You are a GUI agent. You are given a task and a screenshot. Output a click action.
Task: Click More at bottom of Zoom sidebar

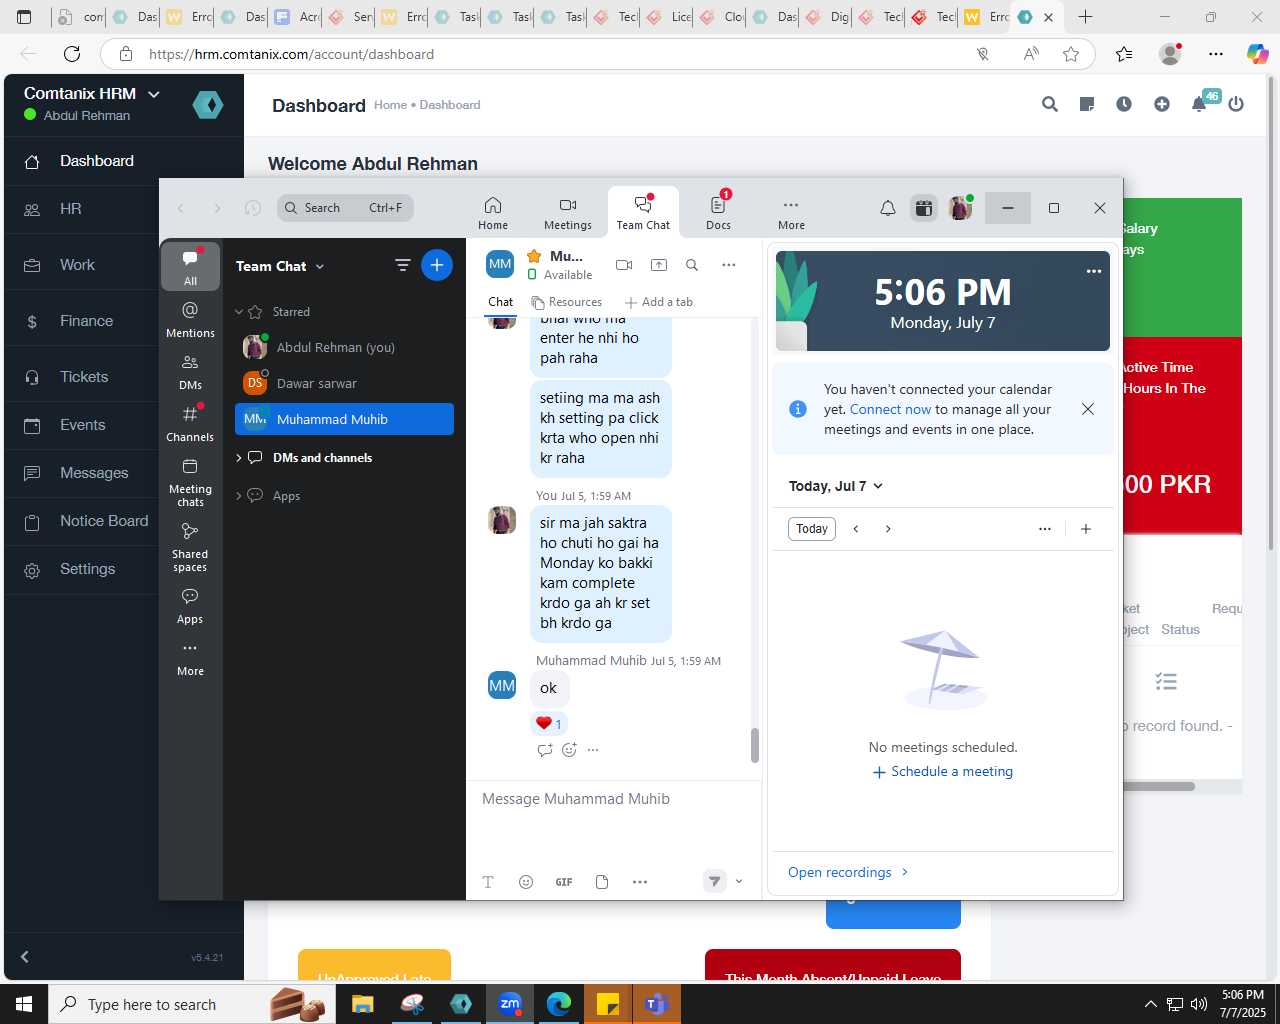tap(190, 658)
